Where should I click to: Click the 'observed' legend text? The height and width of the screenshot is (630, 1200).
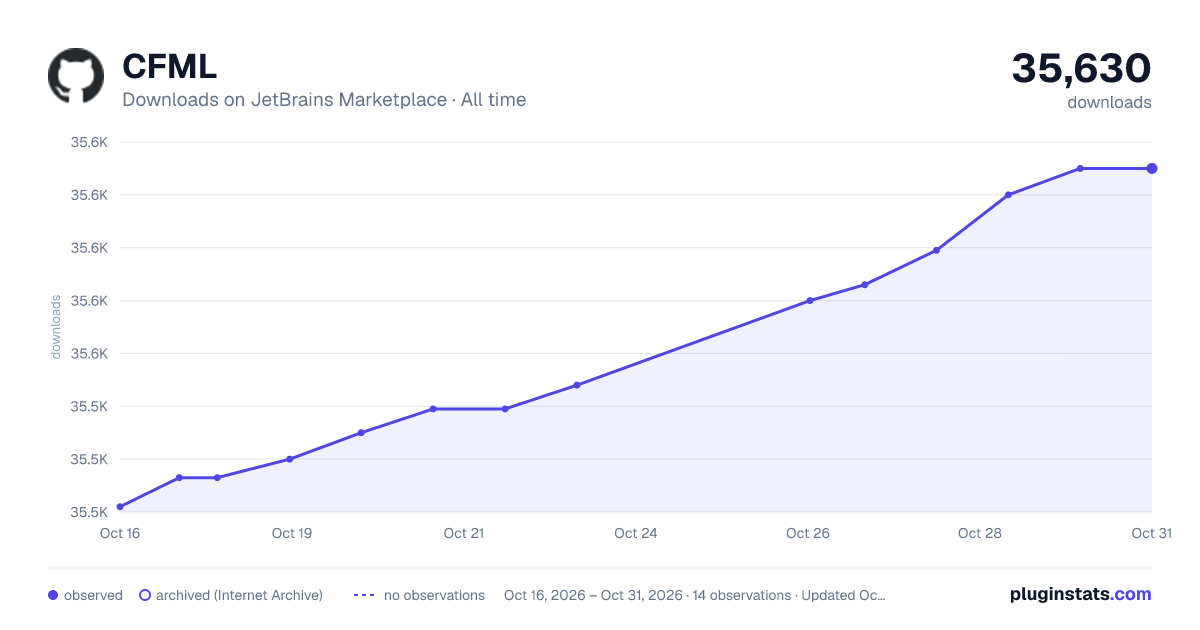tap(93, 595)
